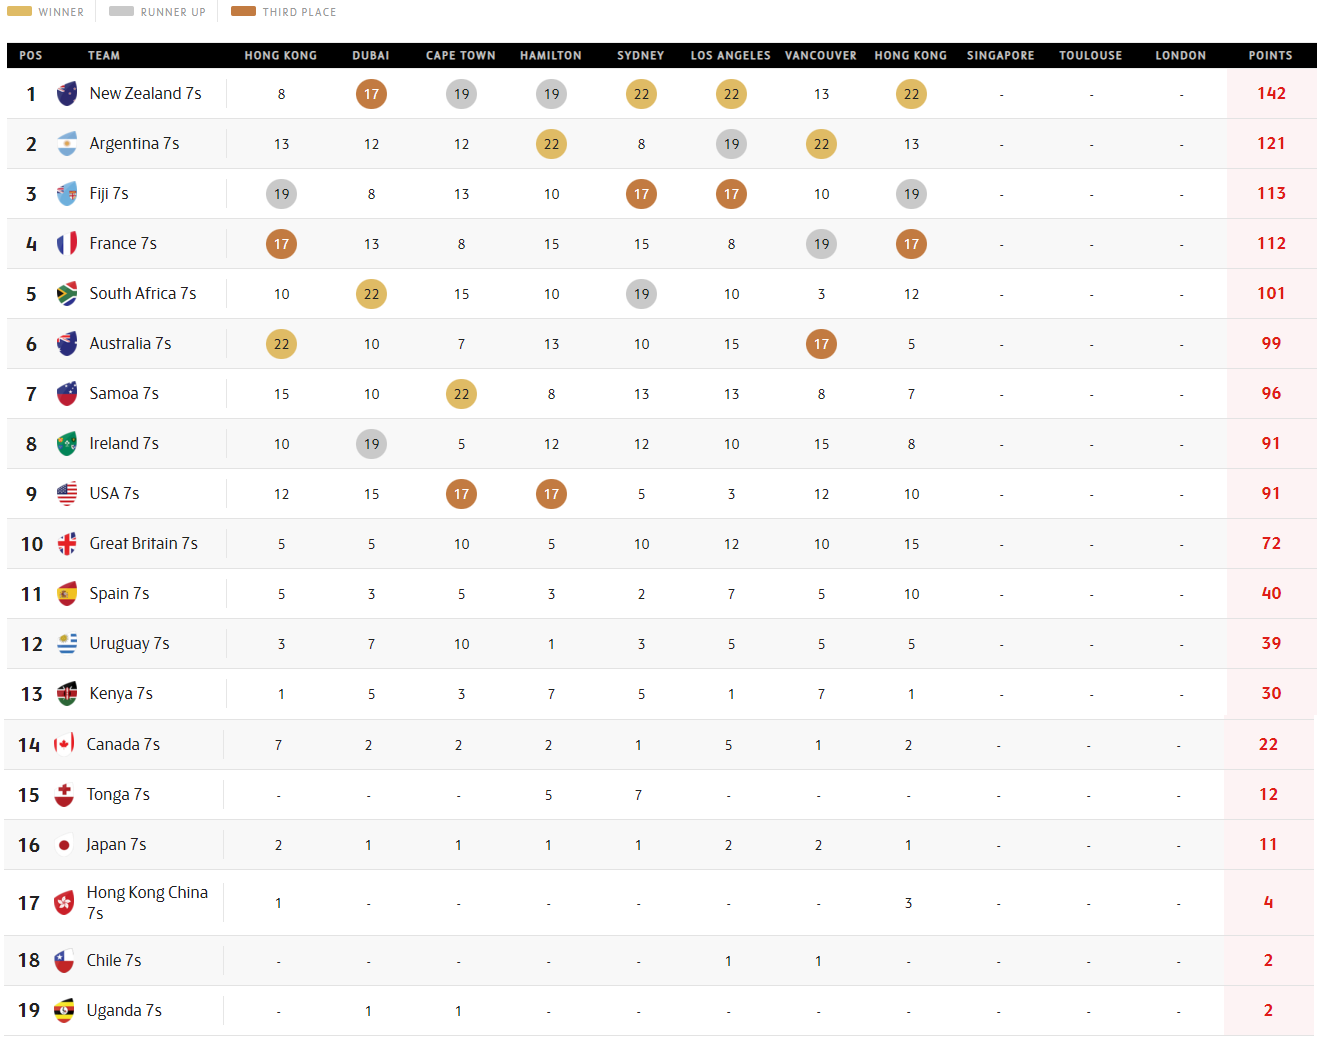Click South Africa's silver 19 Sydney badge
The image size is (1317, 1039).
[x=641, y=294]
